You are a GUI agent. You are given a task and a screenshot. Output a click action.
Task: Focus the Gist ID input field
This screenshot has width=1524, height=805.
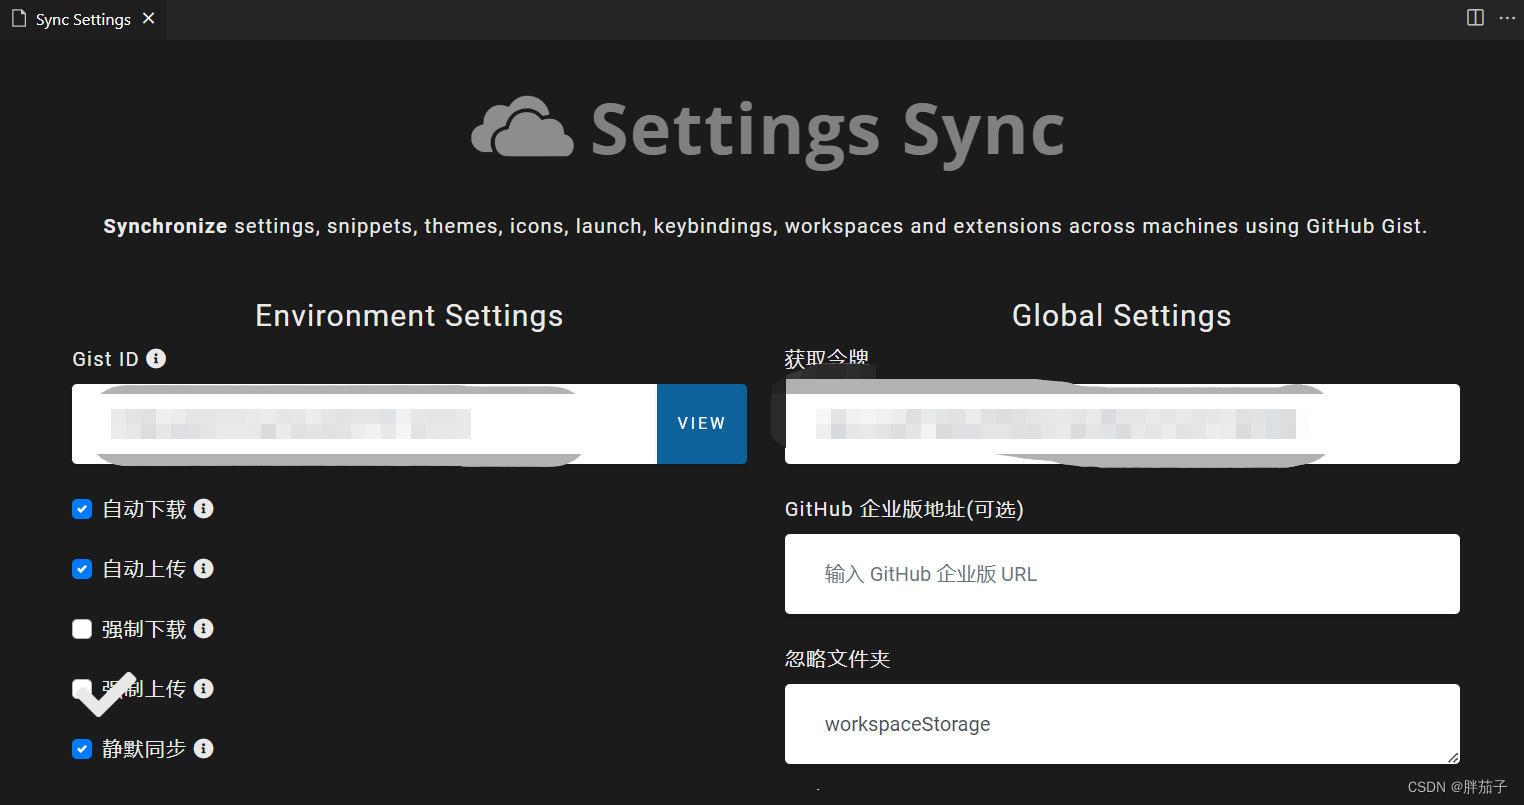364,424
